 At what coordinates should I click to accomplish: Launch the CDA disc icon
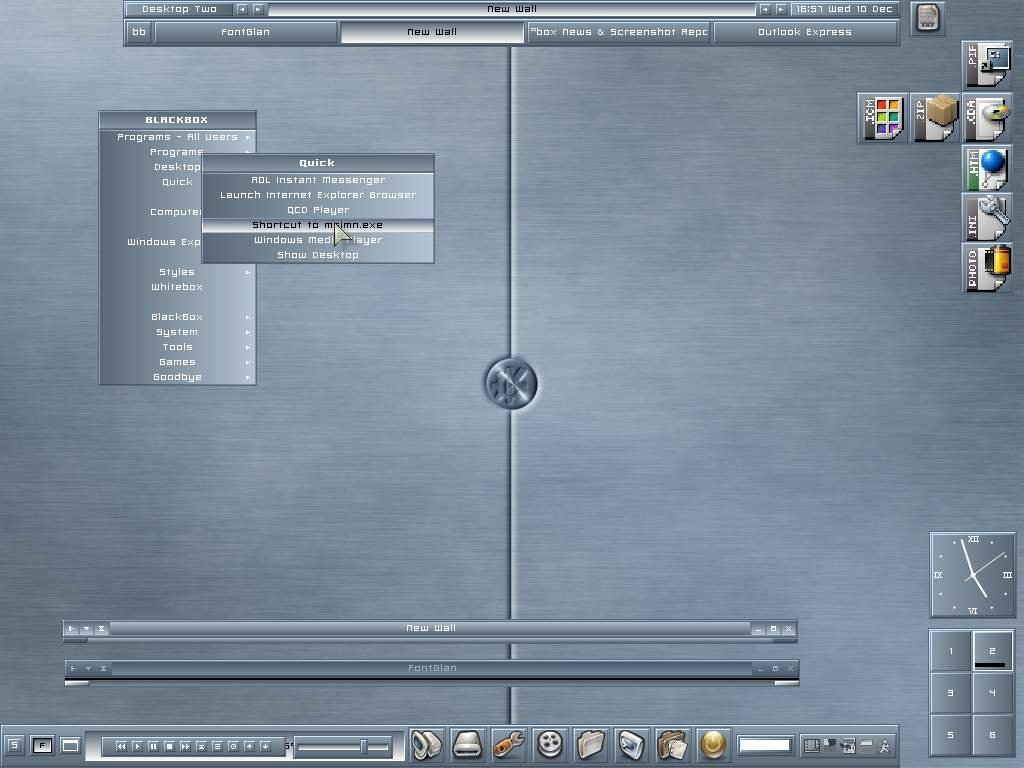coord(987,118)
